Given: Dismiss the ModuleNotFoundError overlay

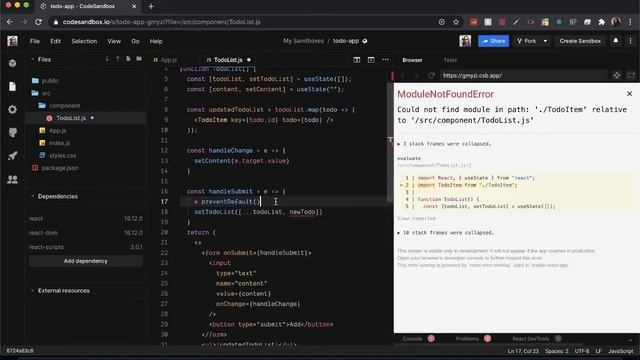Looking at the screenshot, I should [629, 94].
